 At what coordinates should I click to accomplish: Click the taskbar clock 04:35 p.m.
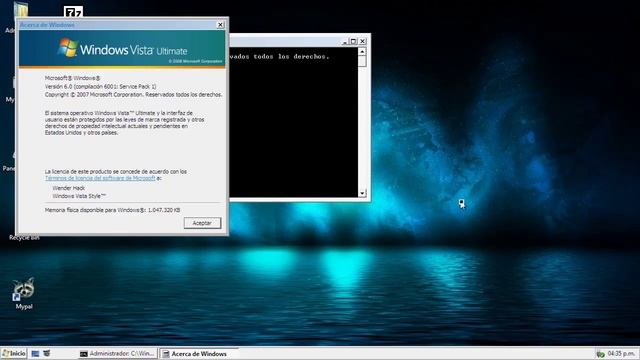pyautogui.click(x=620, y=353)
